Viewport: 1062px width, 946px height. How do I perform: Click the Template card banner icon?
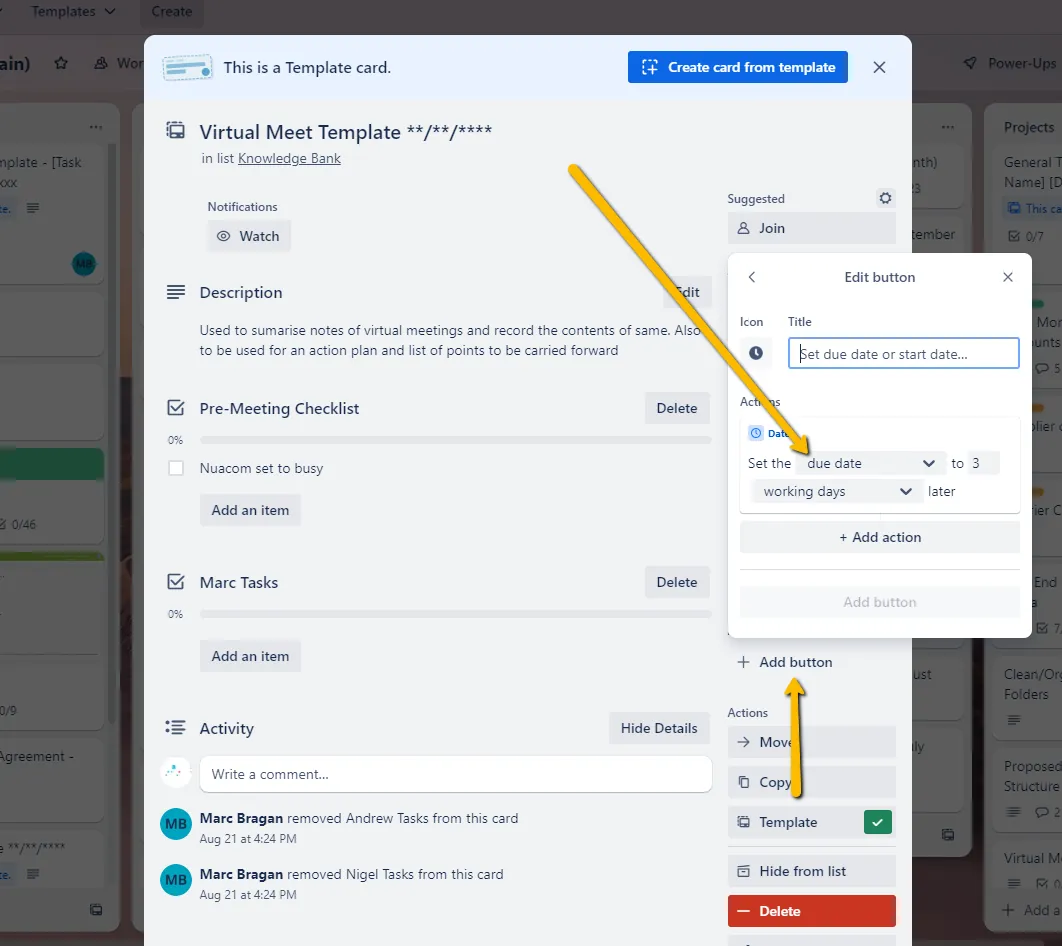[x=187, y=68]
